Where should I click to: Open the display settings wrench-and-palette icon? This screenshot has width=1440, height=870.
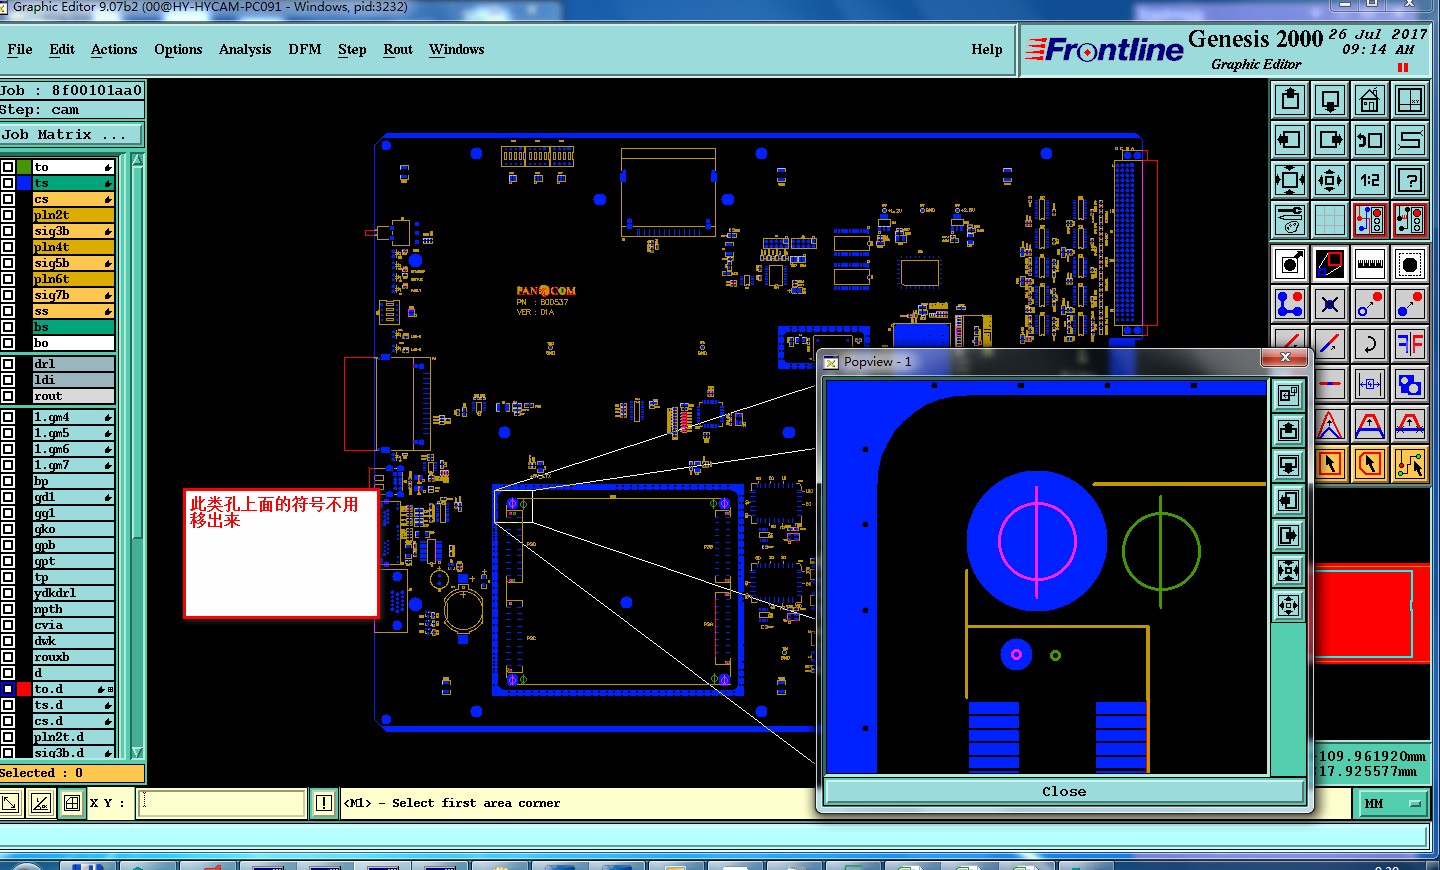[1290, 220]
